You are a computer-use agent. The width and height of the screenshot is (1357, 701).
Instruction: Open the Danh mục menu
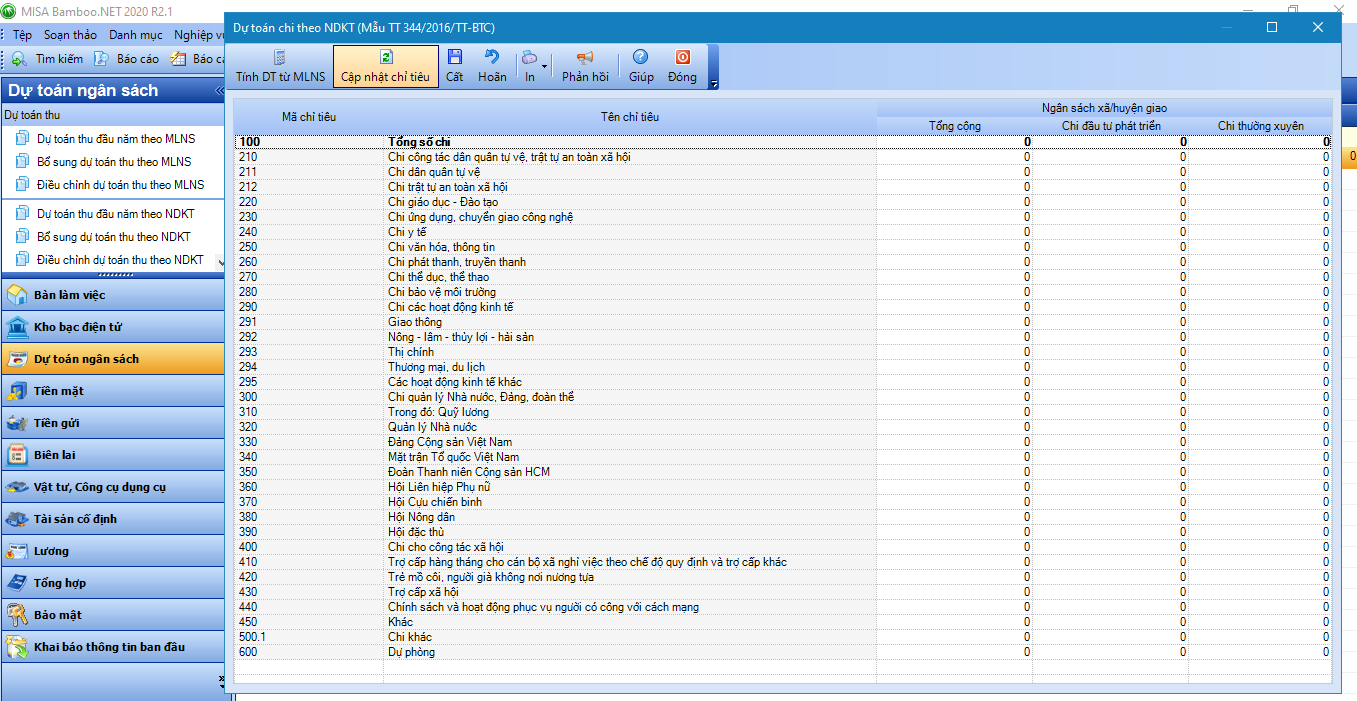click(136, 35)
